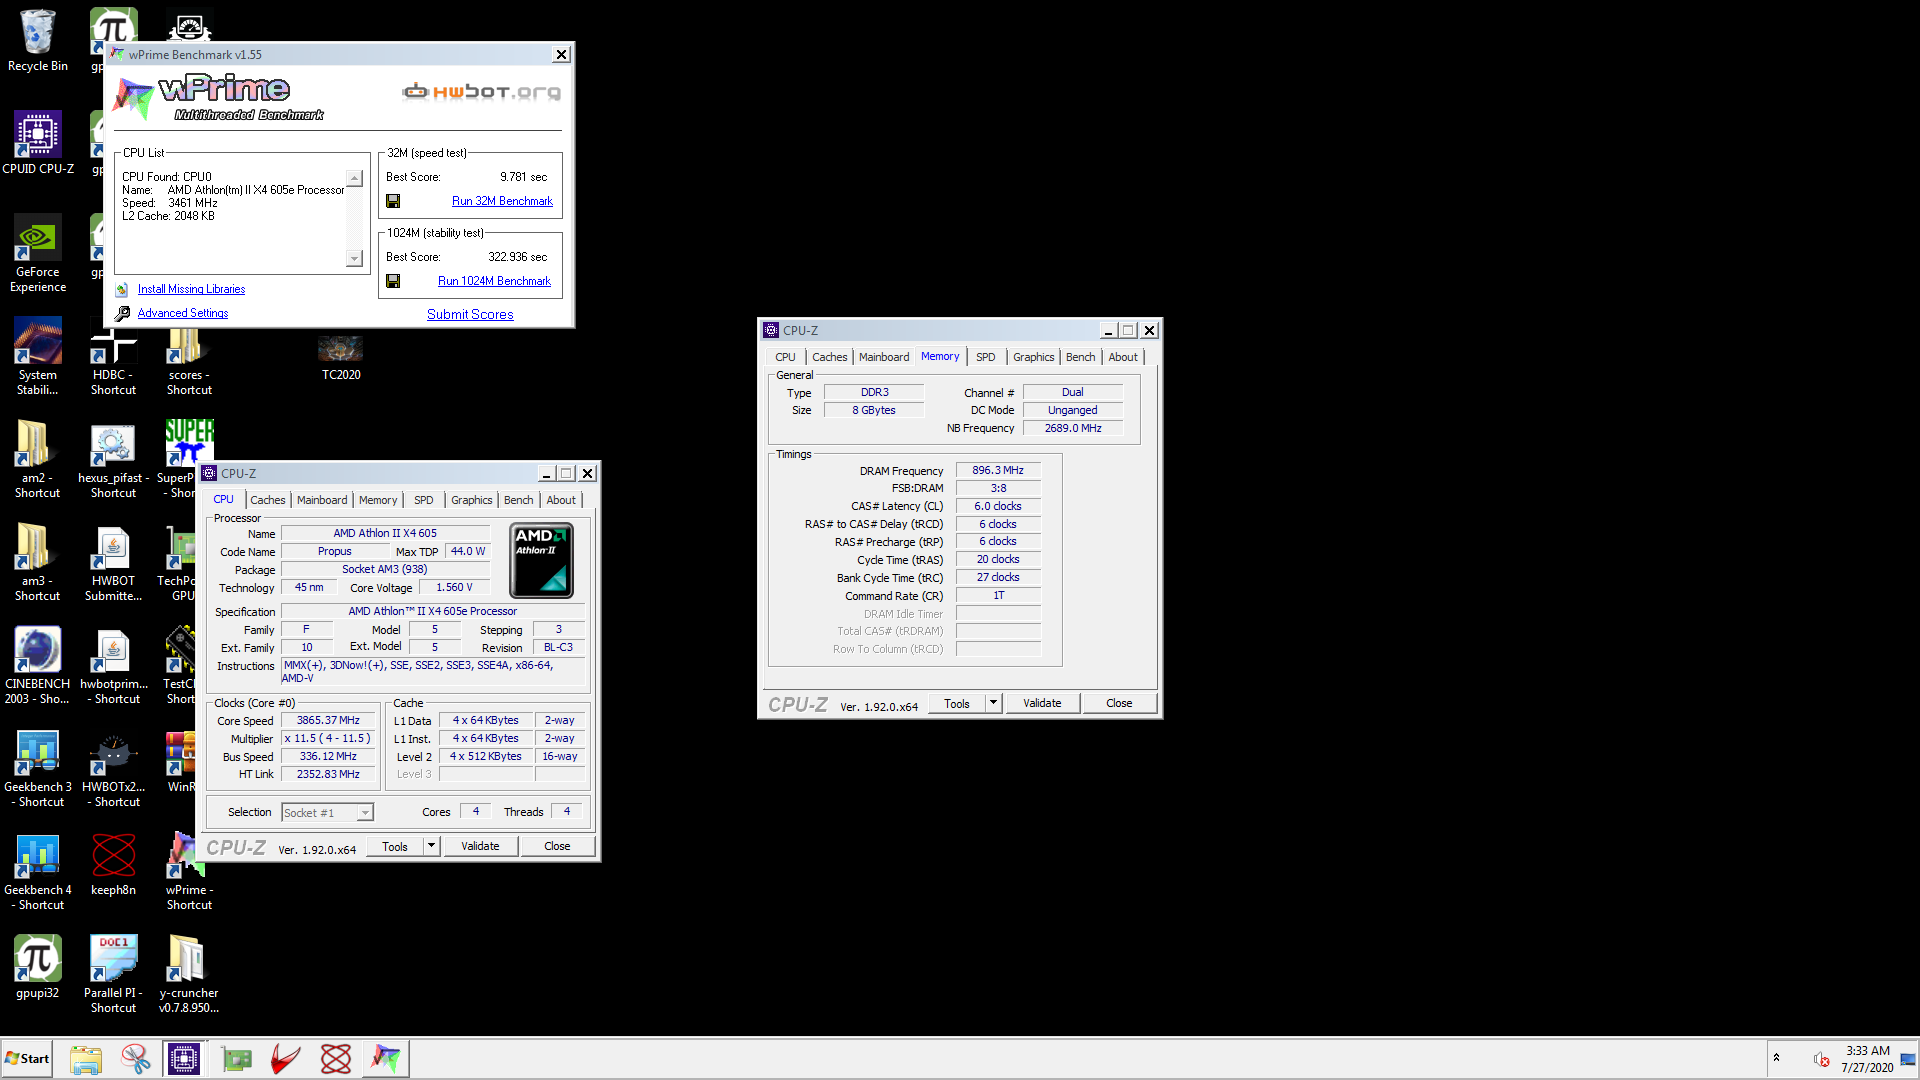Screen dimensions: 1920x1080
Task: Open TC2020 desktop icon
Action: pos(341,357)
